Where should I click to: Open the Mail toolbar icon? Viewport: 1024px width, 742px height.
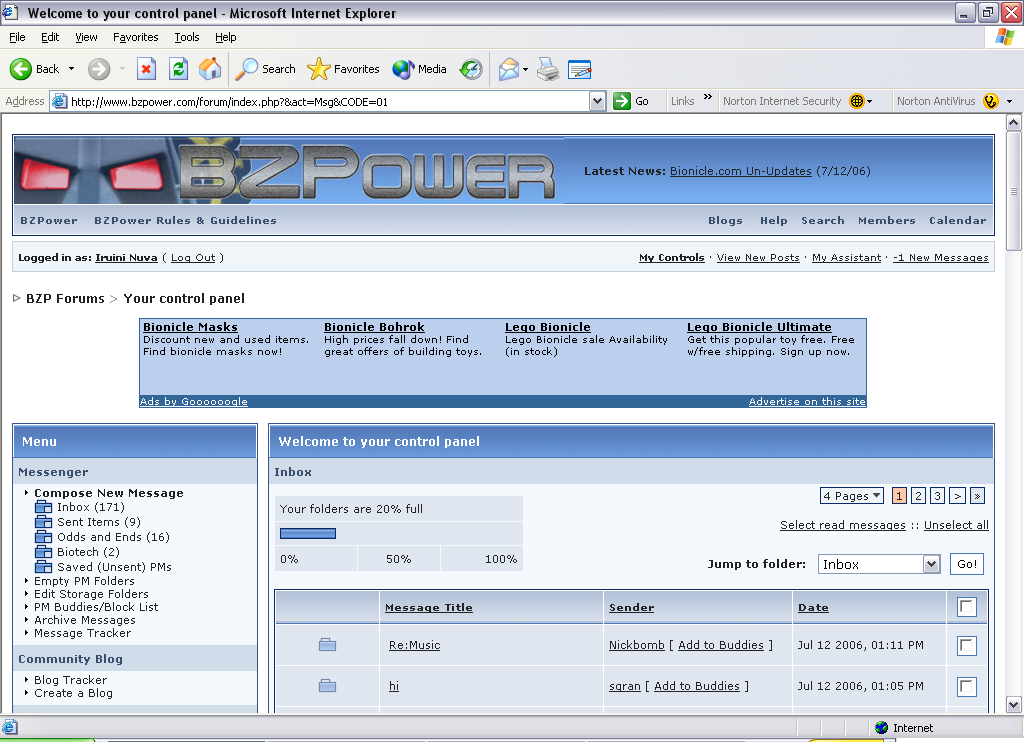pos(509,69)
